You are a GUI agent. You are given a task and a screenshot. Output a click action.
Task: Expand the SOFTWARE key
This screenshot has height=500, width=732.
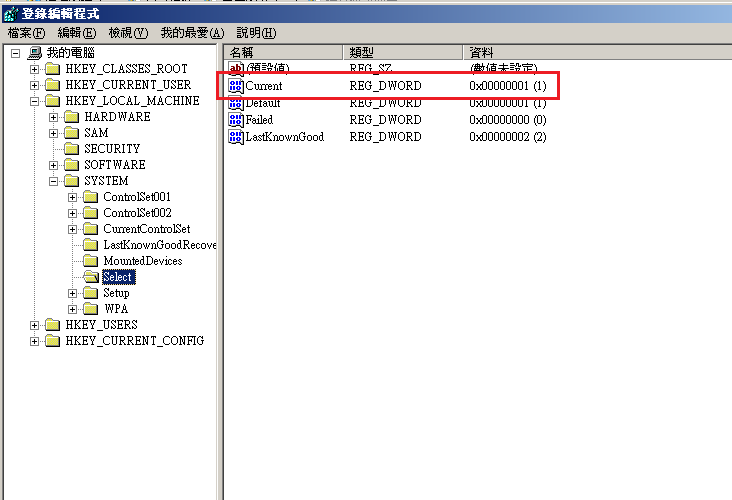[53, 165]
